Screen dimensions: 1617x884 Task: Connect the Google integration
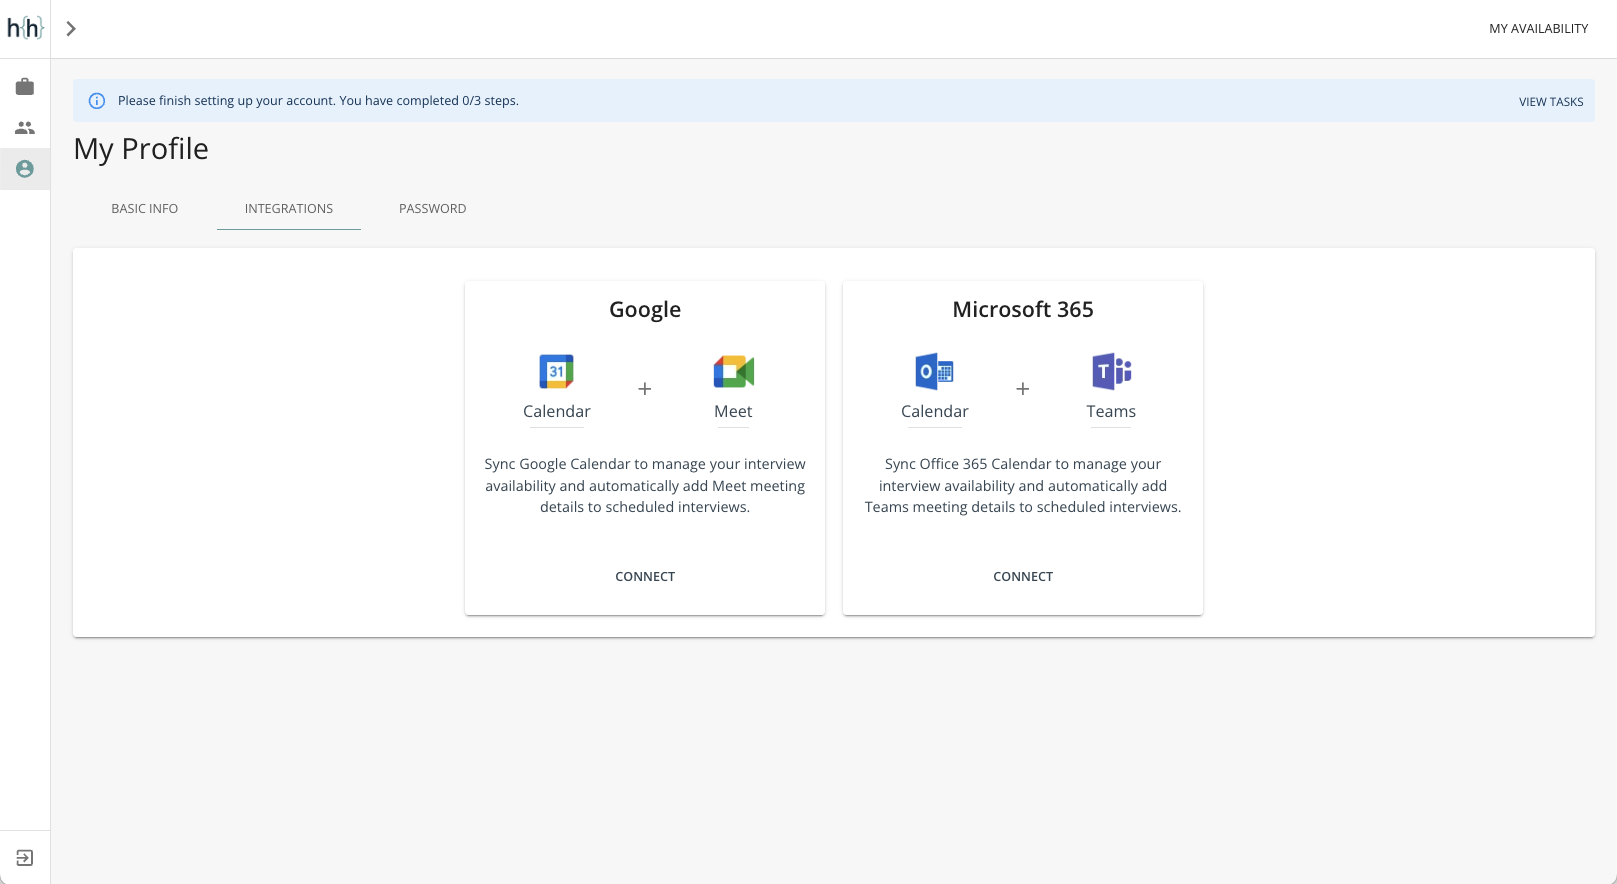point(645,577)
